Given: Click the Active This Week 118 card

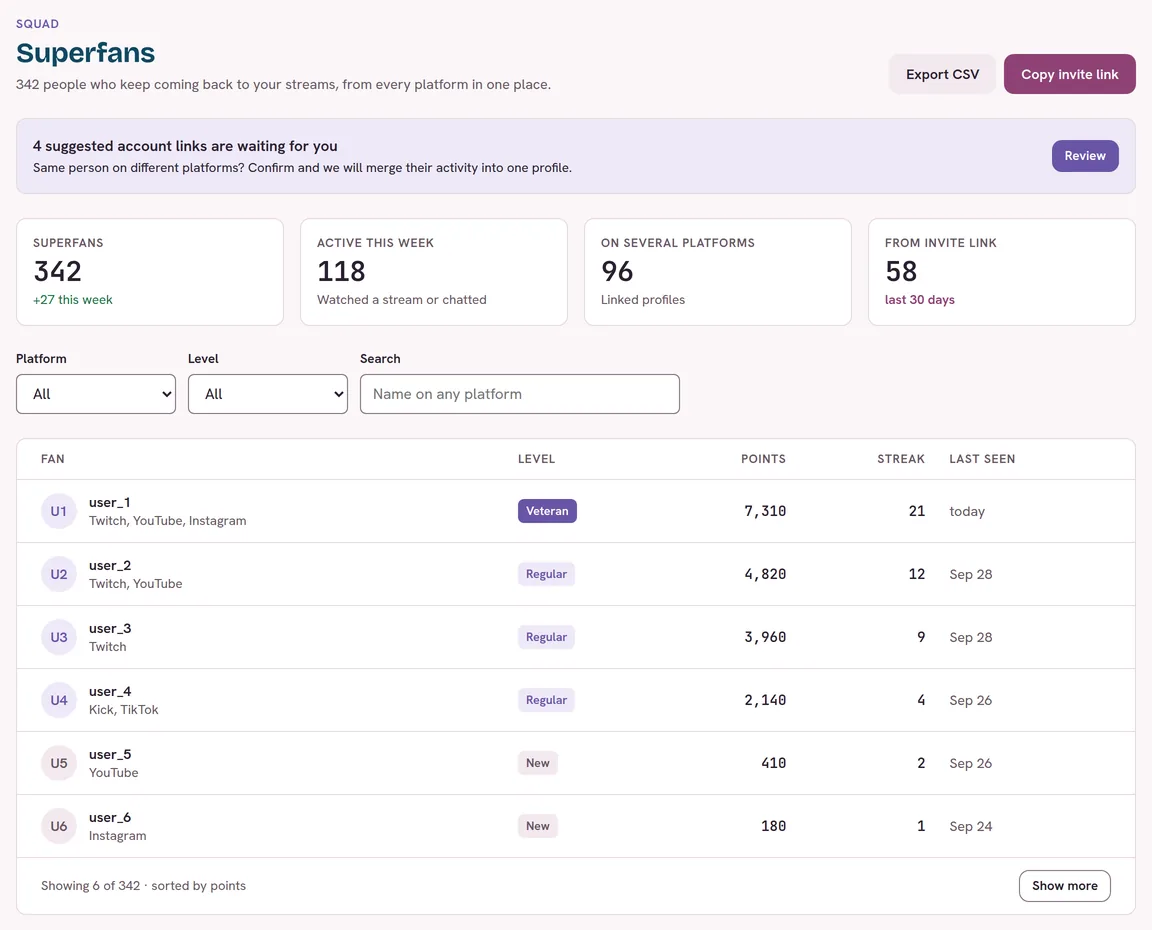Looking at the screenshot, I should [433, 272].
